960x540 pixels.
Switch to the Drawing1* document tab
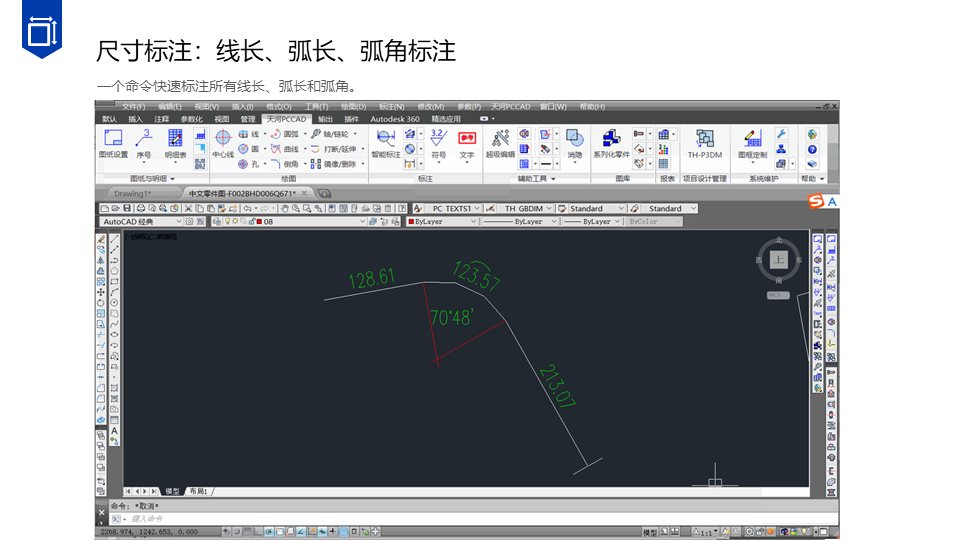click(x=133, y=193)
